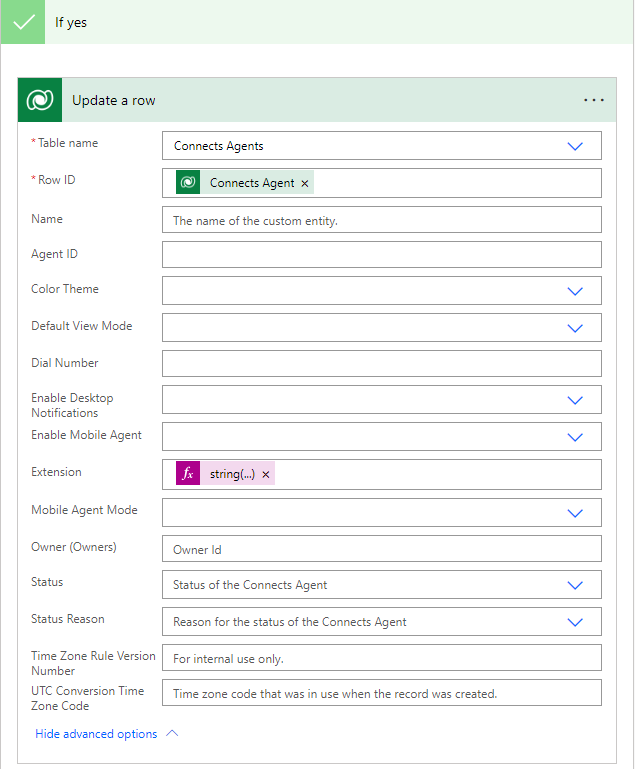
Task: Click the Row ID label
Action: pyautogui.click(x=56, y=180)
